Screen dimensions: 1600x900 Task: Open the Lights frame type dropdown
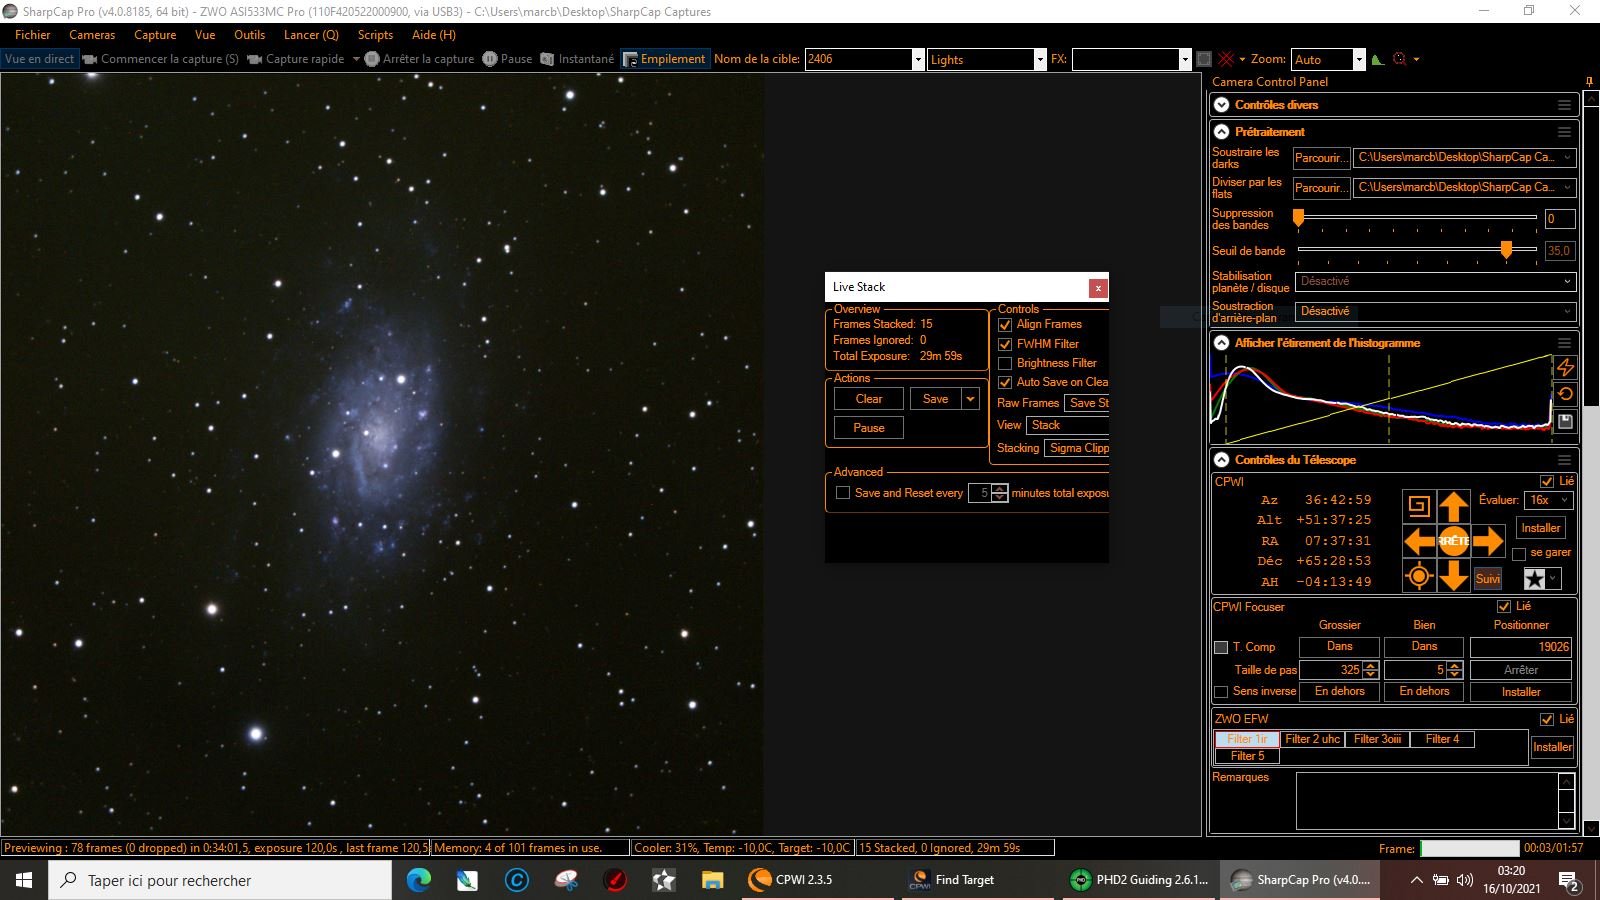[x=1039, y=59]
